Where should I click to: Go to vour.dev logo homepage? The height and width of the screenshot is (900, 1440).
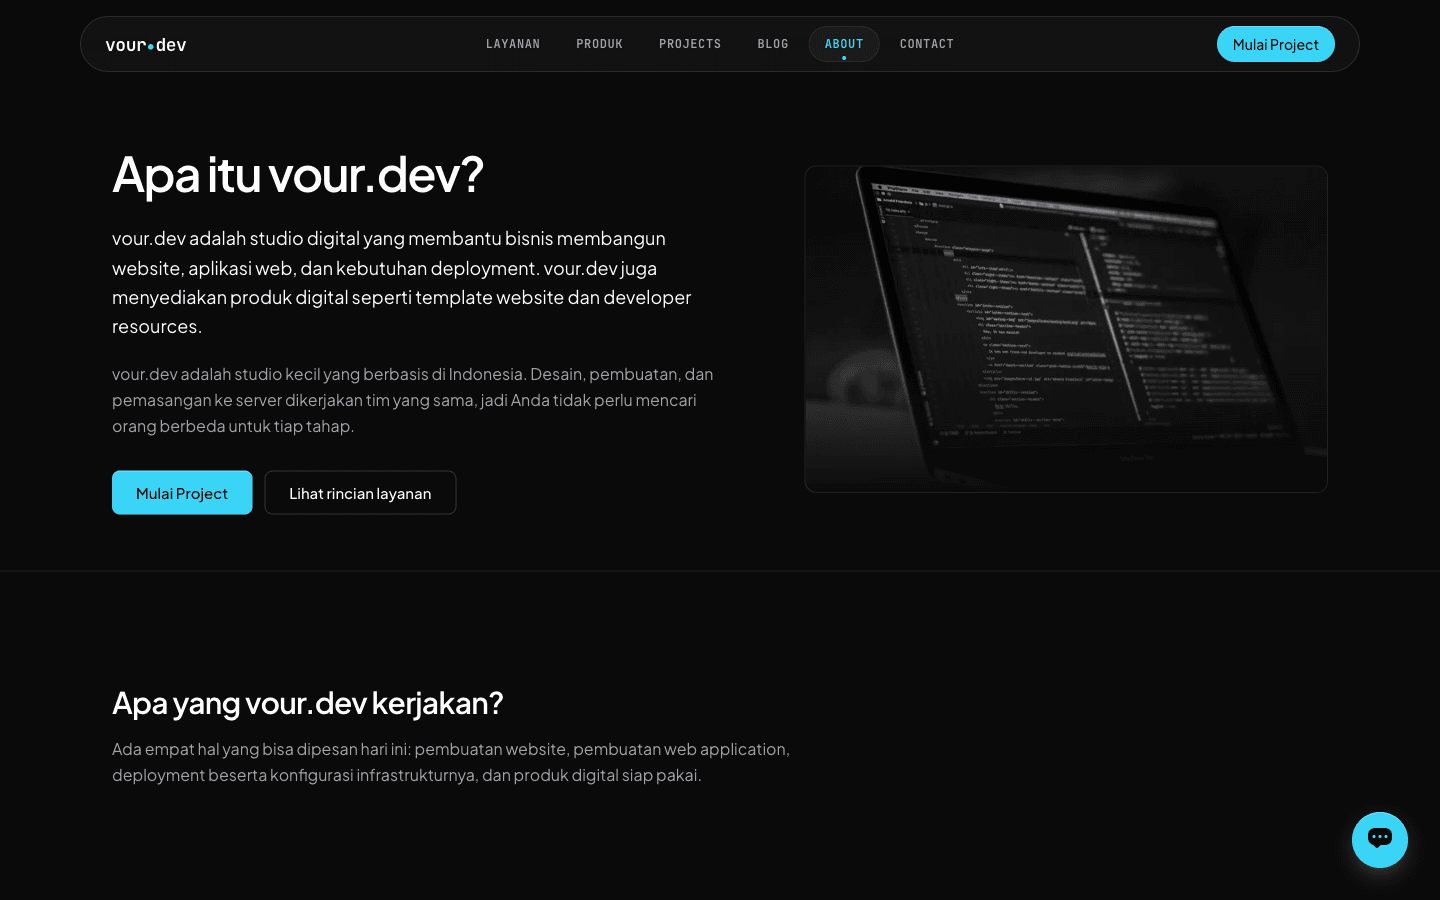[146, 45]
